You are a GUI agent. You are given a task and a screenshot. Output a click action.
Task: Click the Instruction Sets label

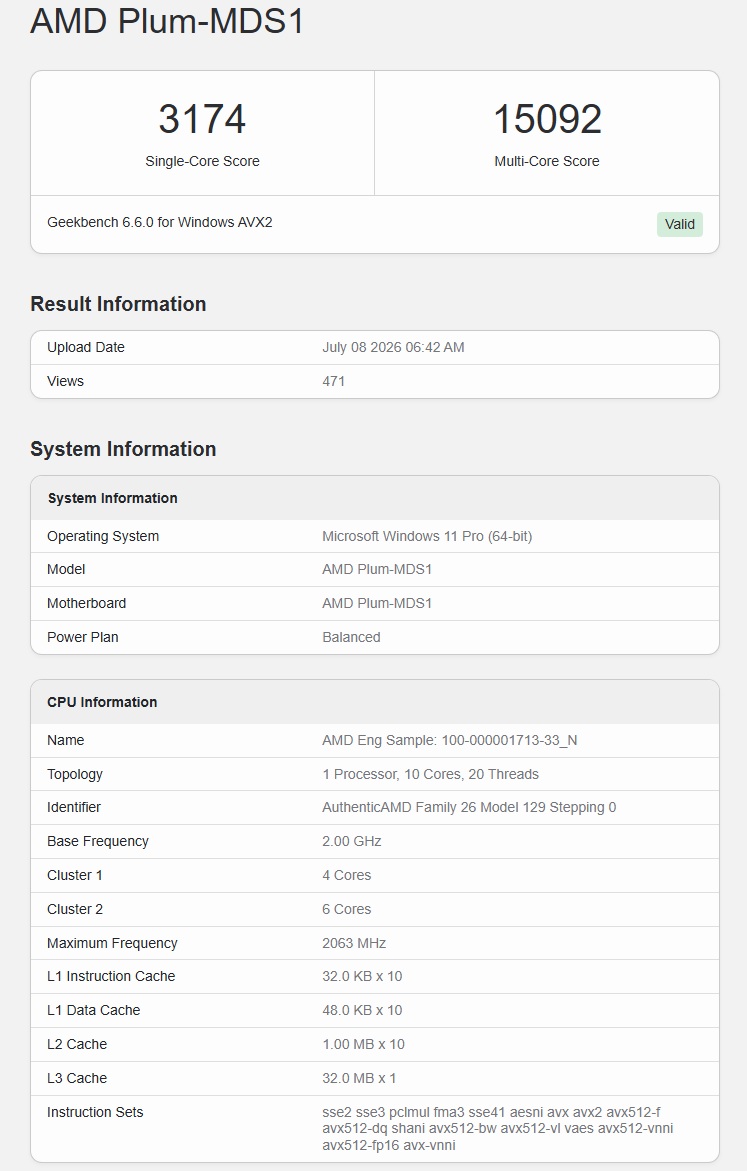[x=95, y=1112]
